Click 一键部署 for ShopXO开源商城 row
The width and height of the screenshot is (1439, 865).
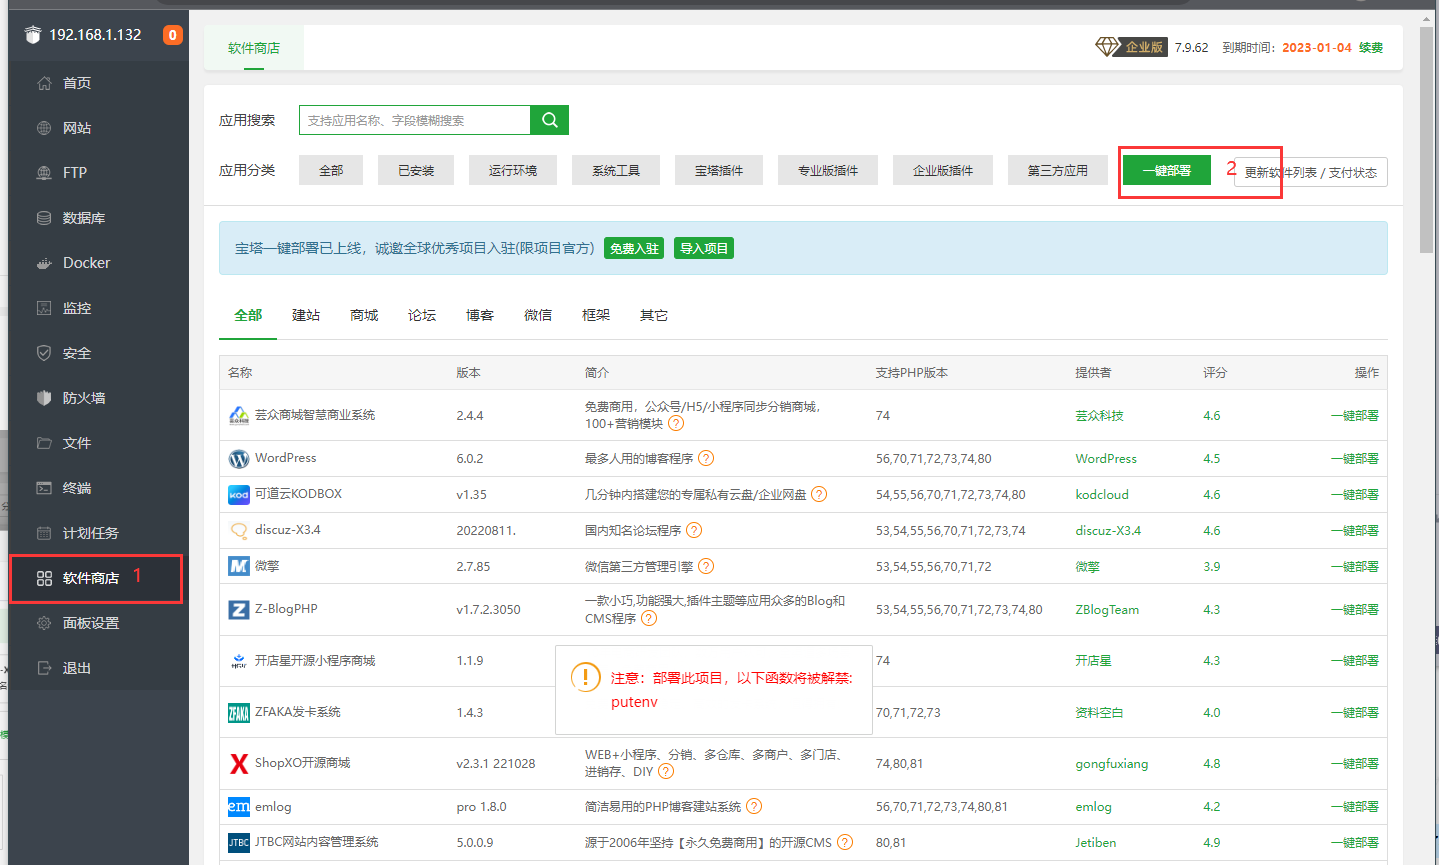pos(1355,763)
